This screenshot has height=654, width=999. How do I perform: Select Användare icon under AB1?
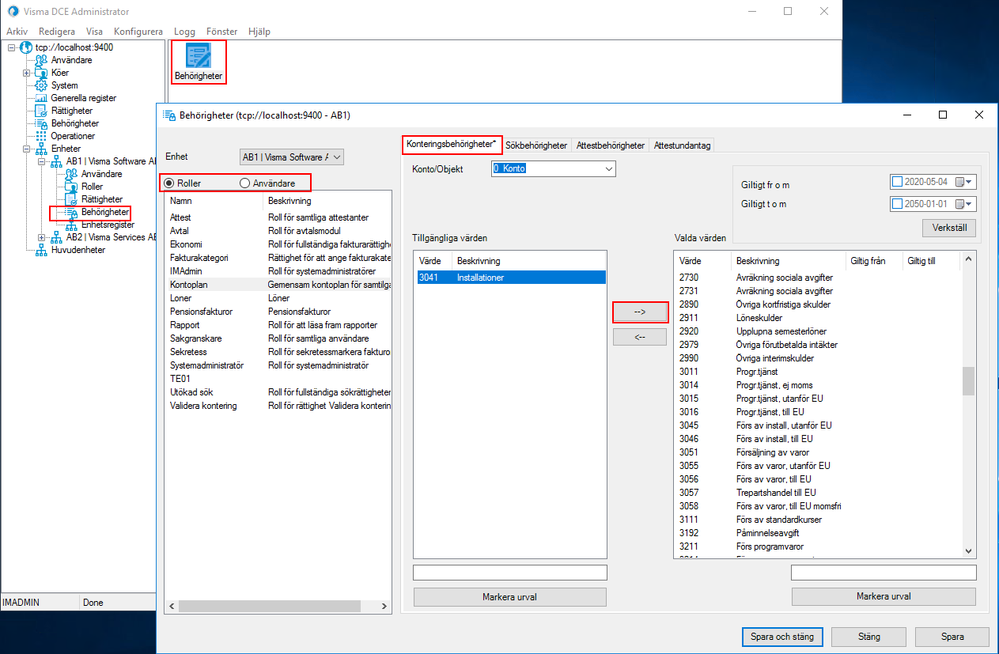point(71,174)
